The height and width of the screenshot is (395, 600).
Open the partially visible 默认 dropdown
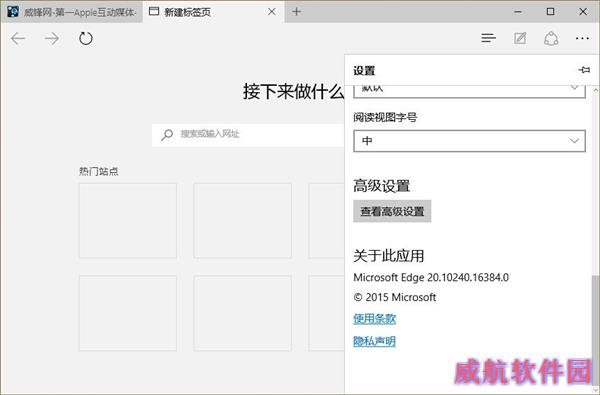pos(469,91)
